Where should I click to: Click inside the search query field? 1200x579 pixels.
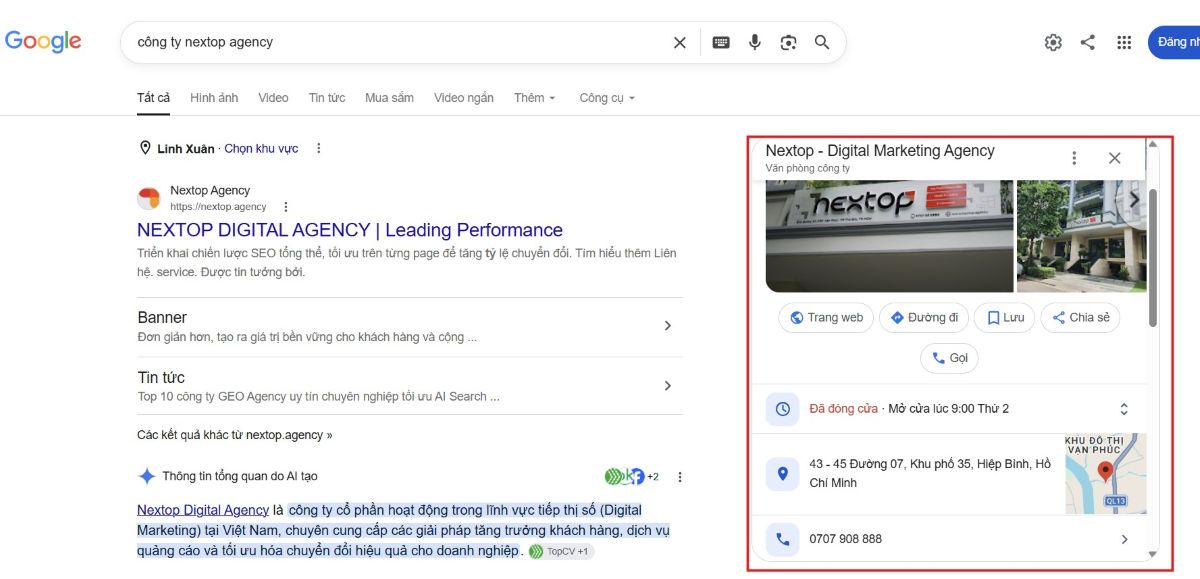(x=400, y=42)
